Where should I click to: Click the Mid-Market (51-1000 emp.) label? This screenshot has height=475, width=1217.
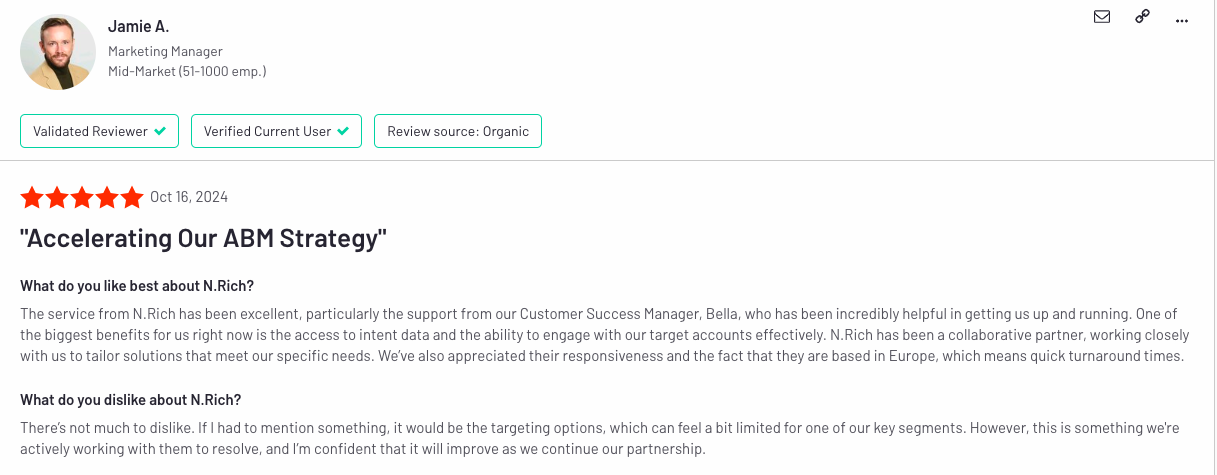(187, 72)
